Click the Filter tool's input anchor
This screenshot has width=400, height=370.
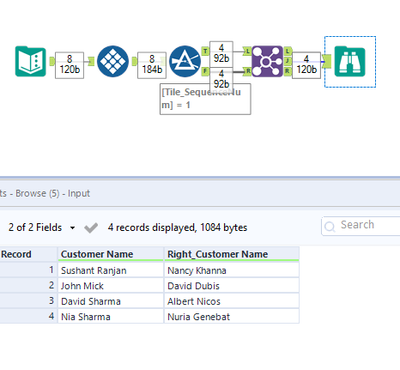coord(163,61)
